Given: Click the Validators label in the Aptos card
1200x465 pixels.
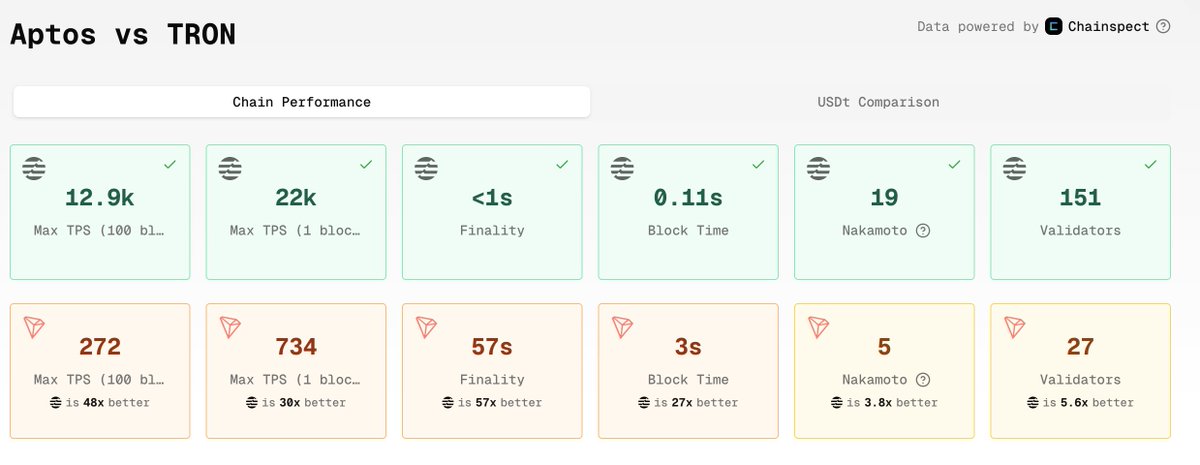Looking at the screenshot, I should 1080,230.
